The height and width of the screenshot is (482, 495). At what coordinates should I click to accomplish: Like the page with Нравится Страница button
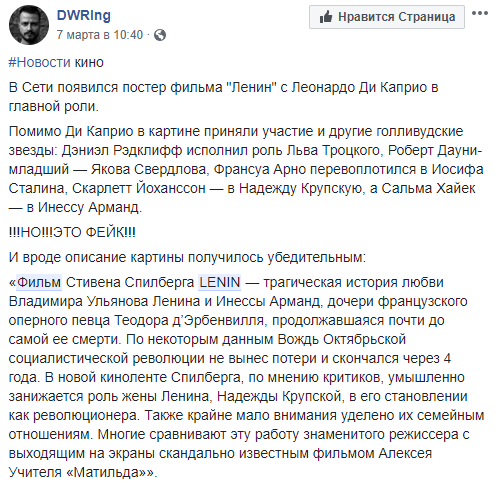pos(387,17)
